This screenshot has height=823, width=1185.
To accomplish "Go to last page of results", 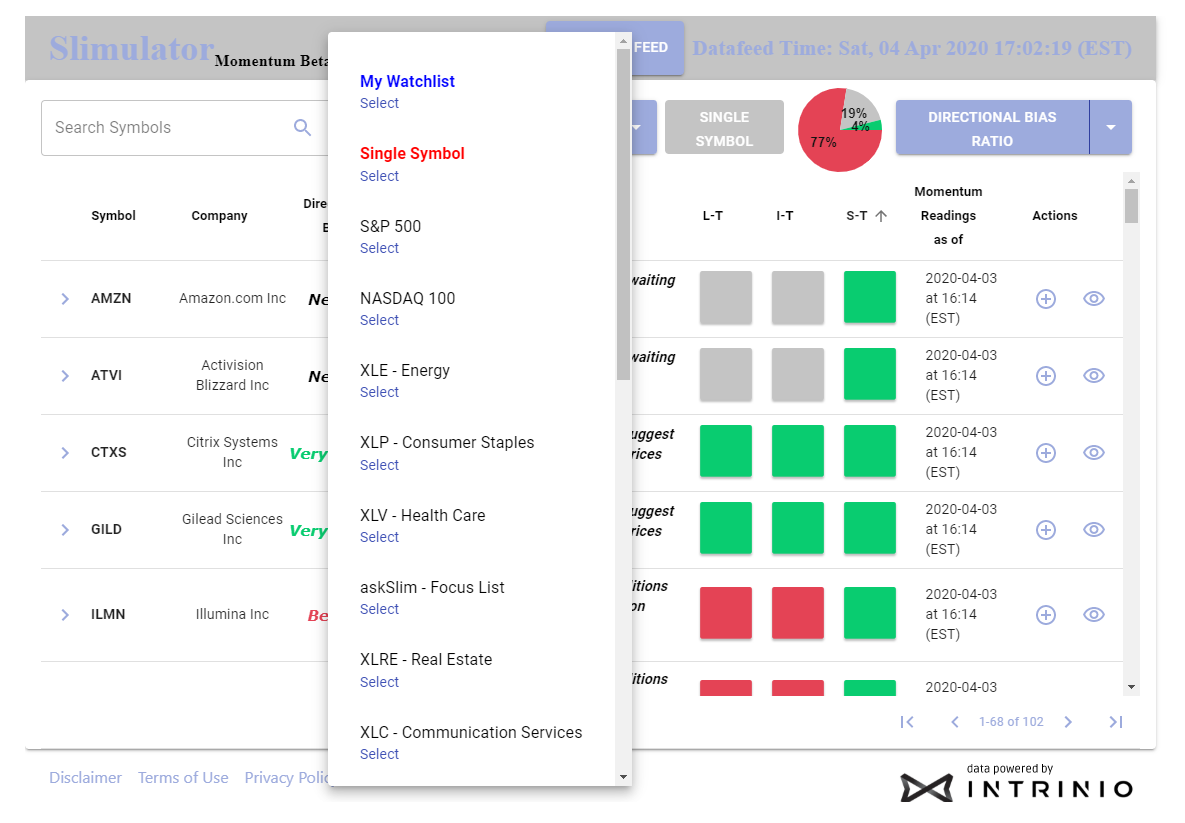I will 1115,722.
